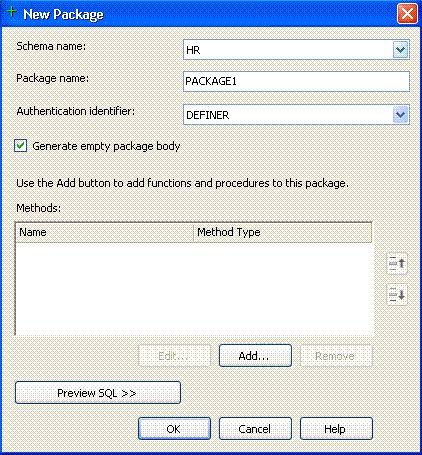Image resolution: width=422 pixels, height=455 pixels.
Task: Click the Package name input field
Action: click(x=296, y=81)
